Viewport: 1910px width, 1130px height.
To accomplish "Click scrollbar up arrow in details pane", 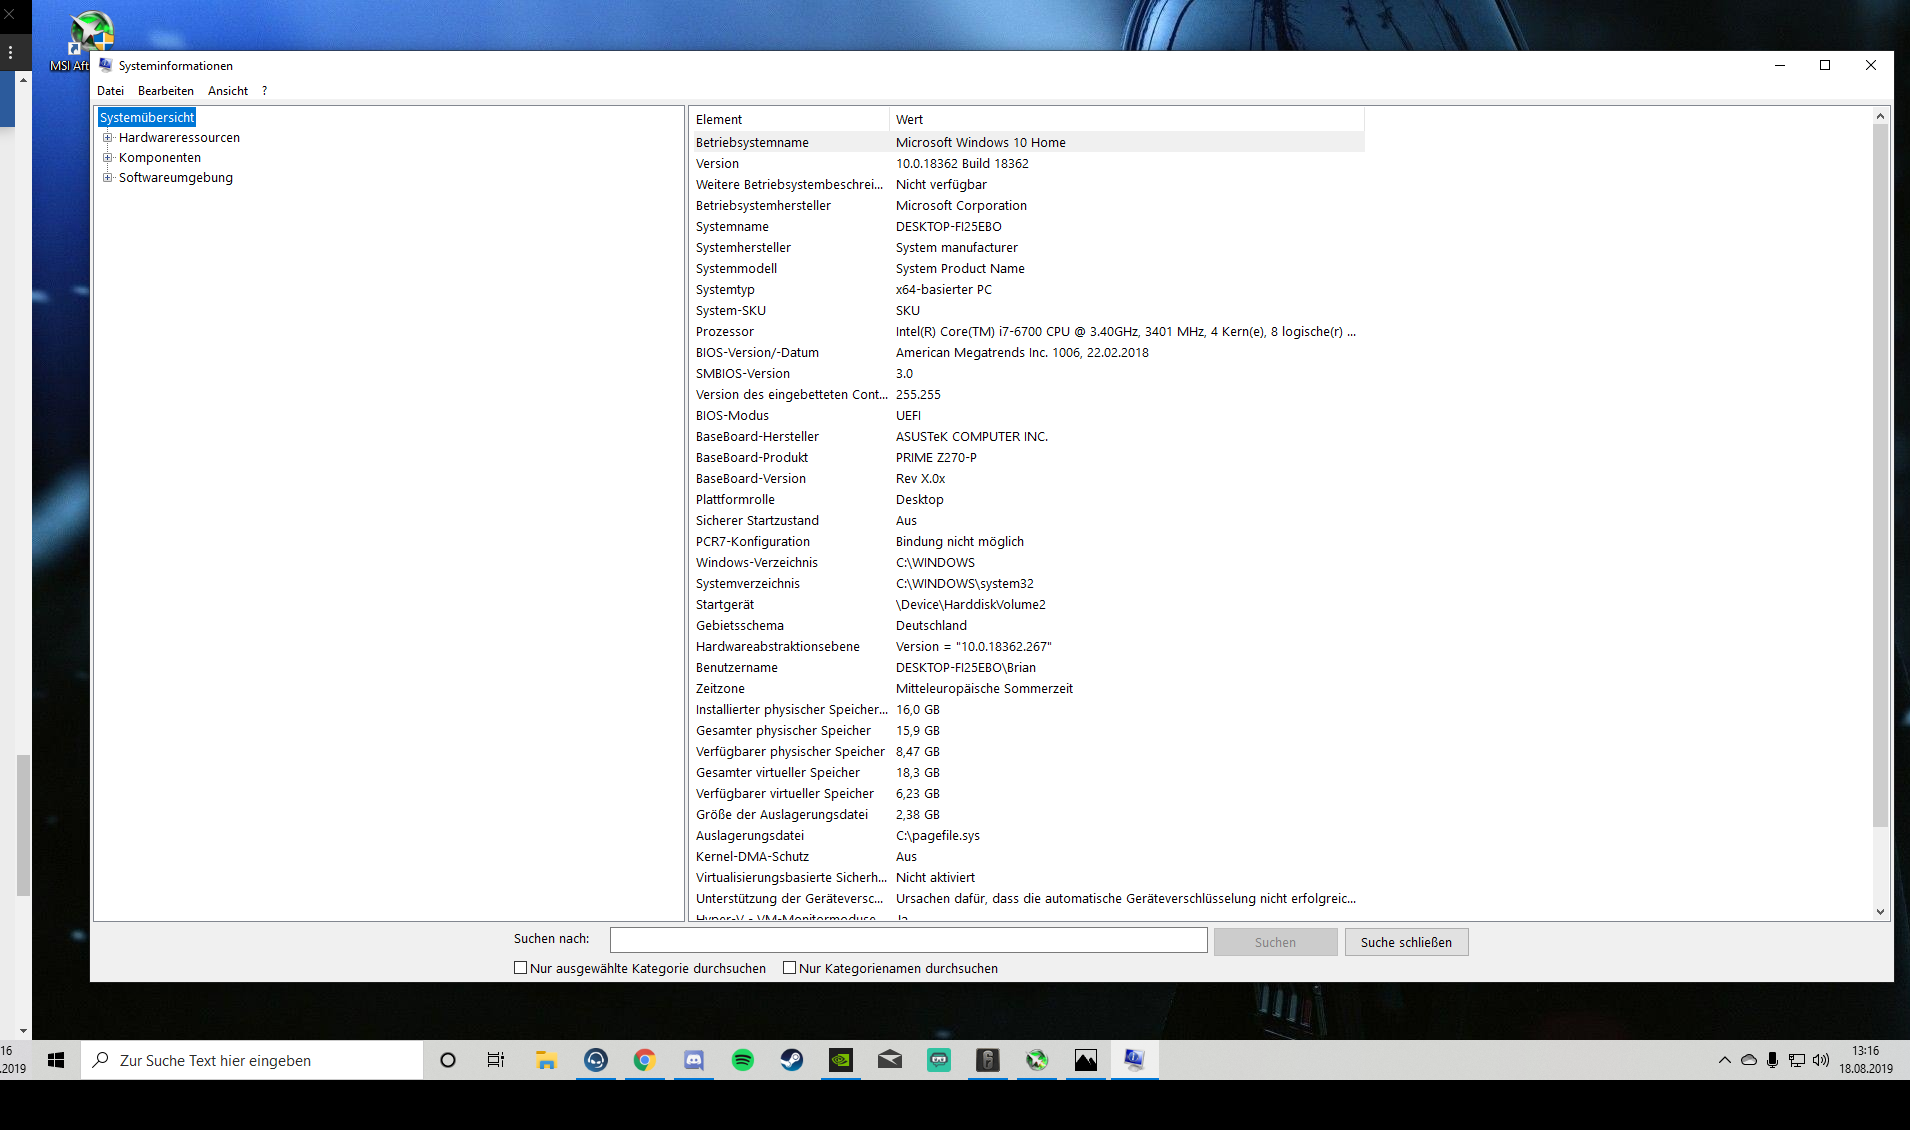I will click(x=1880, y=116).
